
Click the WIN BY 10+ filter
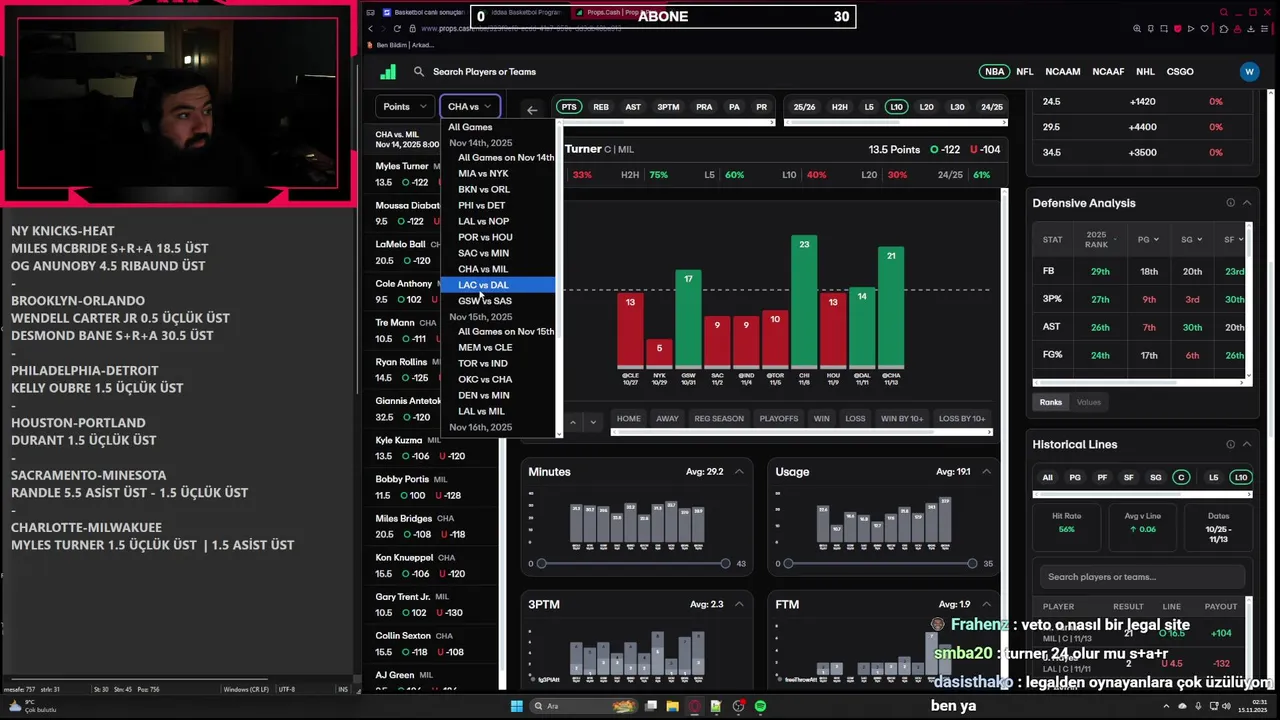[x=902, y=418]
